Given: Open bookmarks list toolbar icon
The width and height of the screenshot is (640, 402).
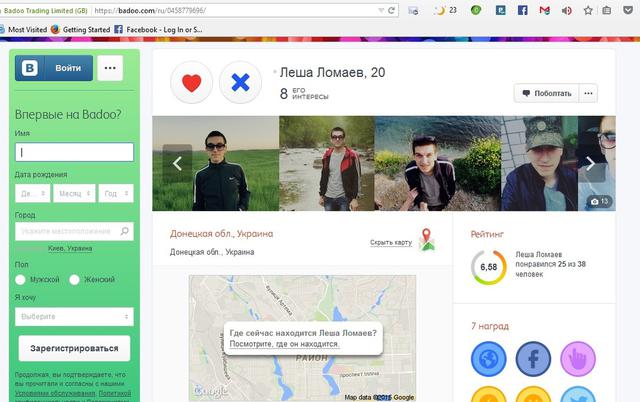Looking at the screenshot, I should coord(607,11).
